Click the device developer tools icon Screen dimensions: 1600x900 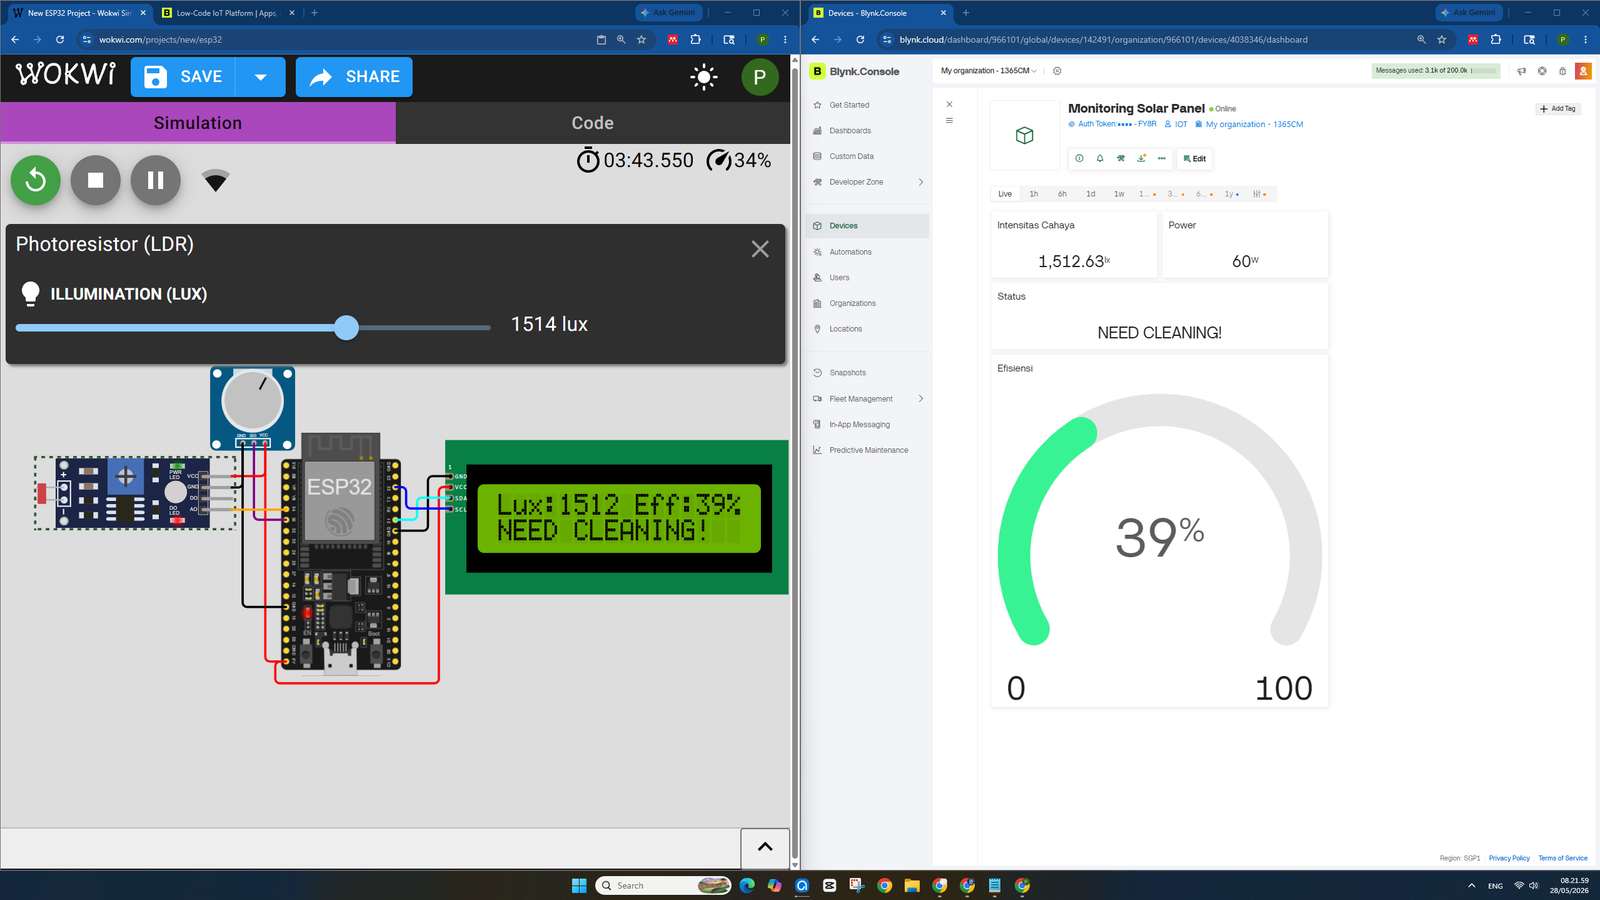click(x=1121, y=158)
